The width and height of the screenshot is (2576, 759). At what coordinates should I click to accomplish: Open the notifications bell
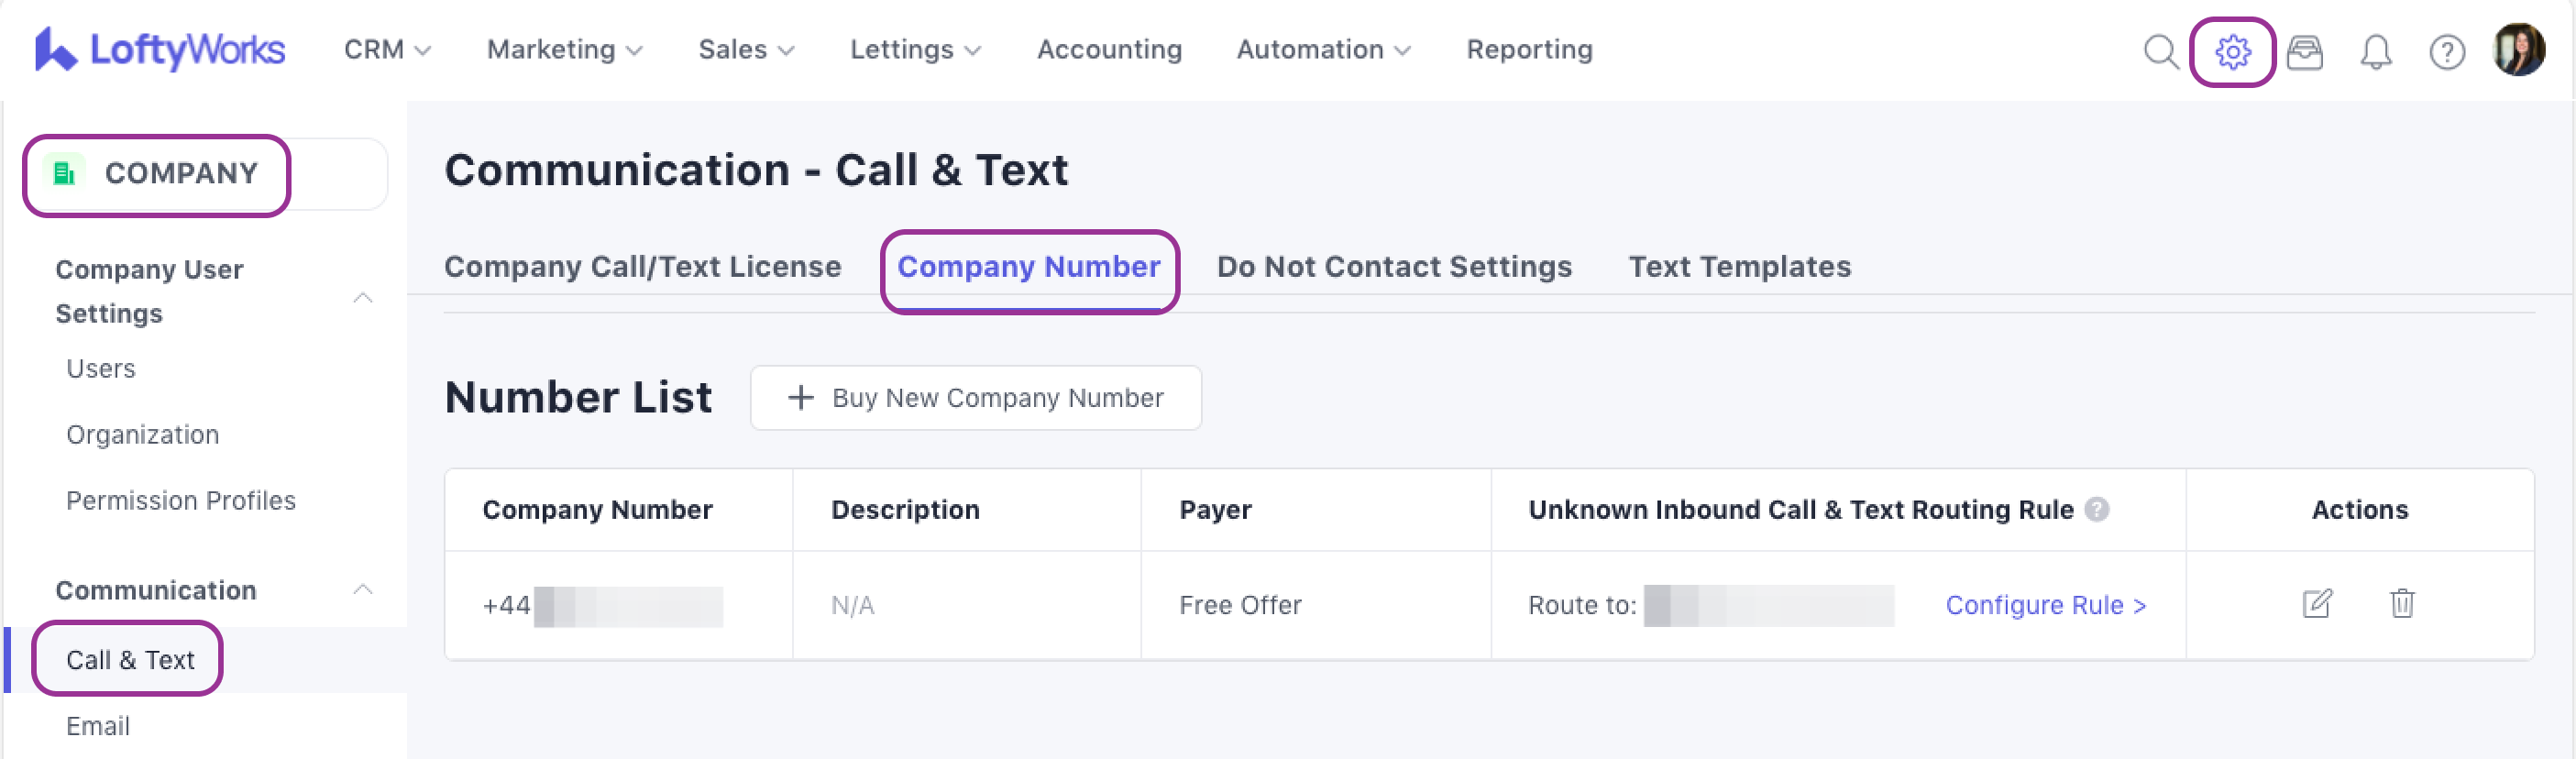click(x=2375, y=51)
